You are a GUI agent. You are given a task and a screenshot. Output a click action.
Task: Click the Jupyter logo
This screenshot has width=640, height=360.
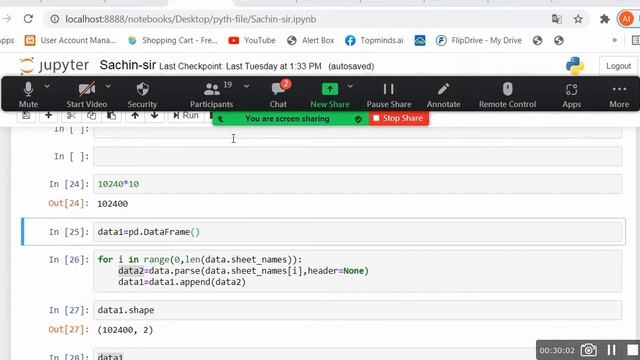point(54,65)
